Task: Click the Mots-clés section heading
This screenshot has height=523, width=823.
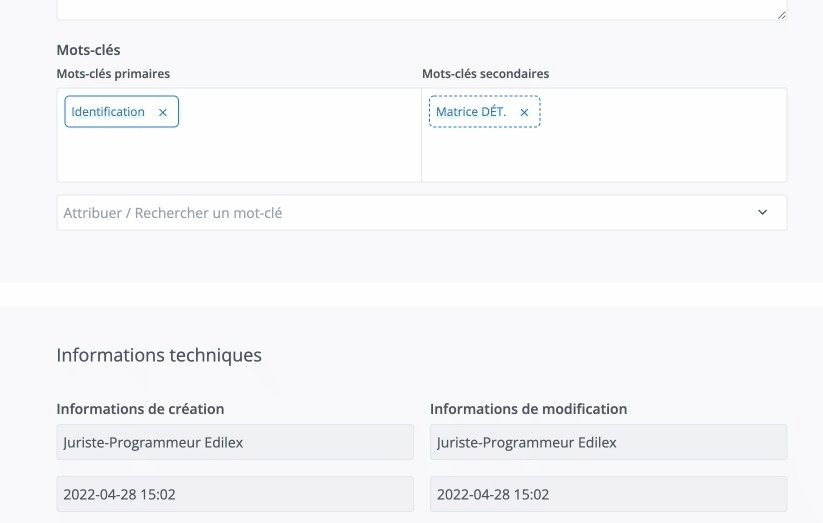Action: coord(88,50)
